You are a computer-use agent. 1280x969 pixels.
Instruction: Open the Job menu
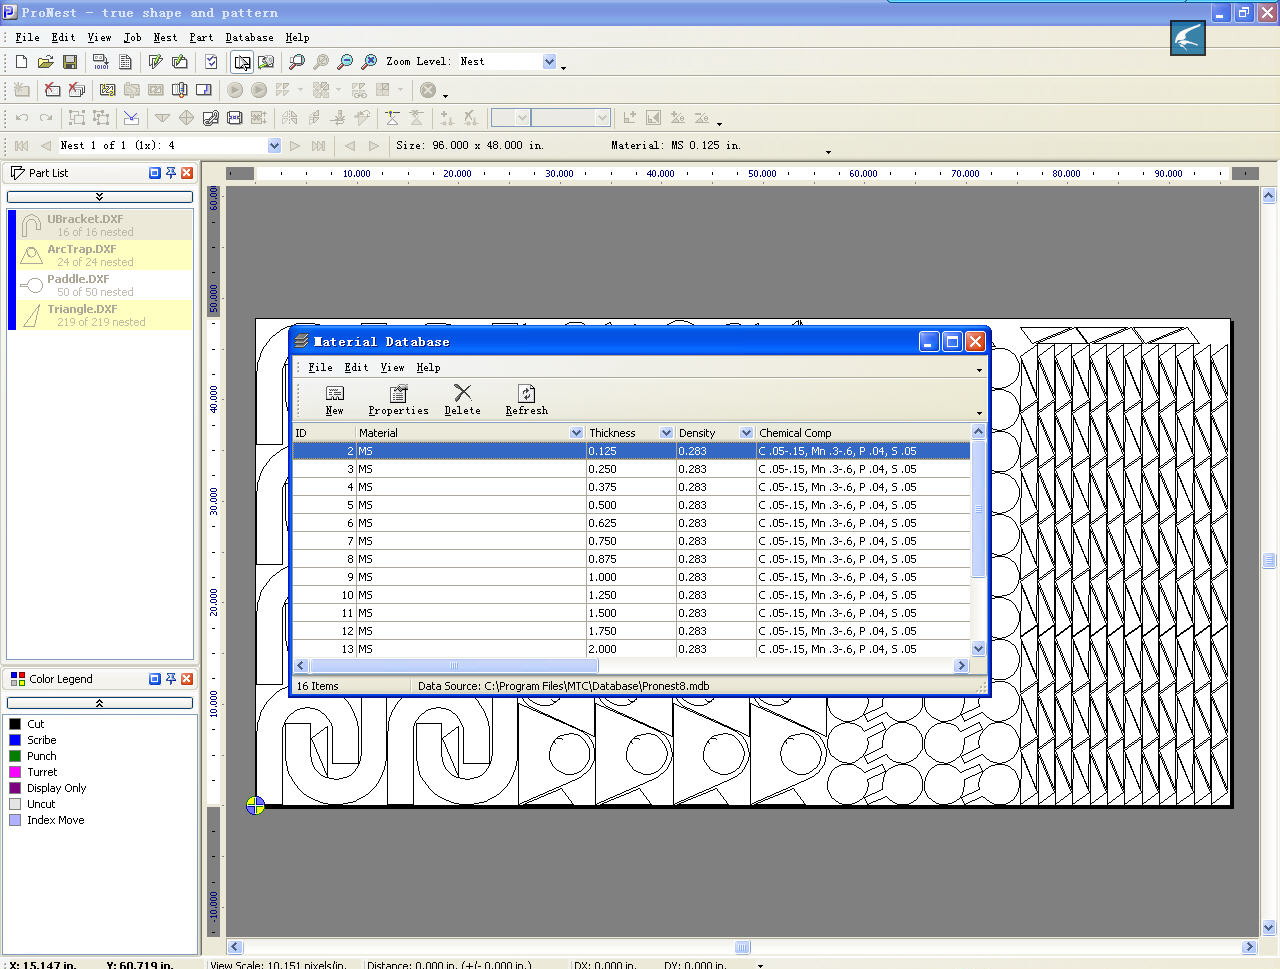coord(132,37)
